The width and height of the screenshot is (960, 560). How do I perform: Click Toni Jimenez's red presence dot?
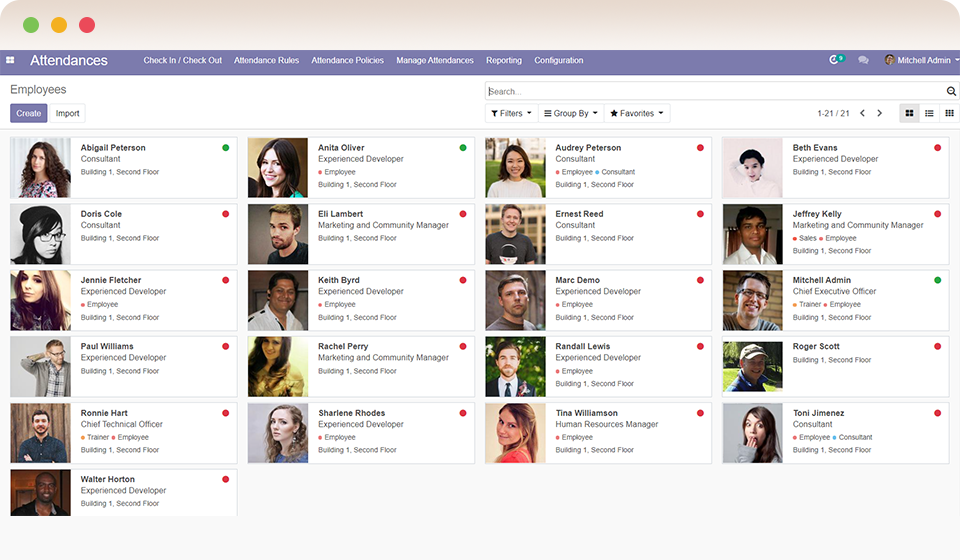[x=937, y=413]
